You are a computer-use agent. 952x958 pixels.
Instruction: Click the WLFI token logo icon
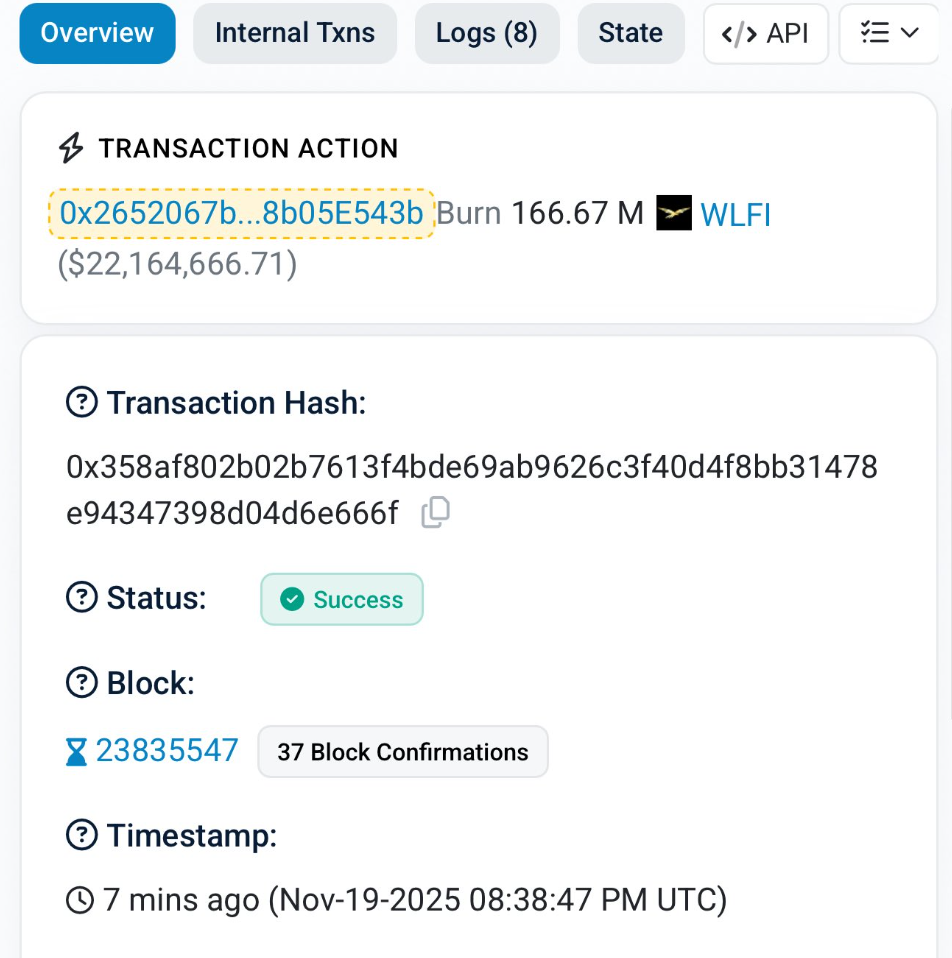(x=674, y=214)
